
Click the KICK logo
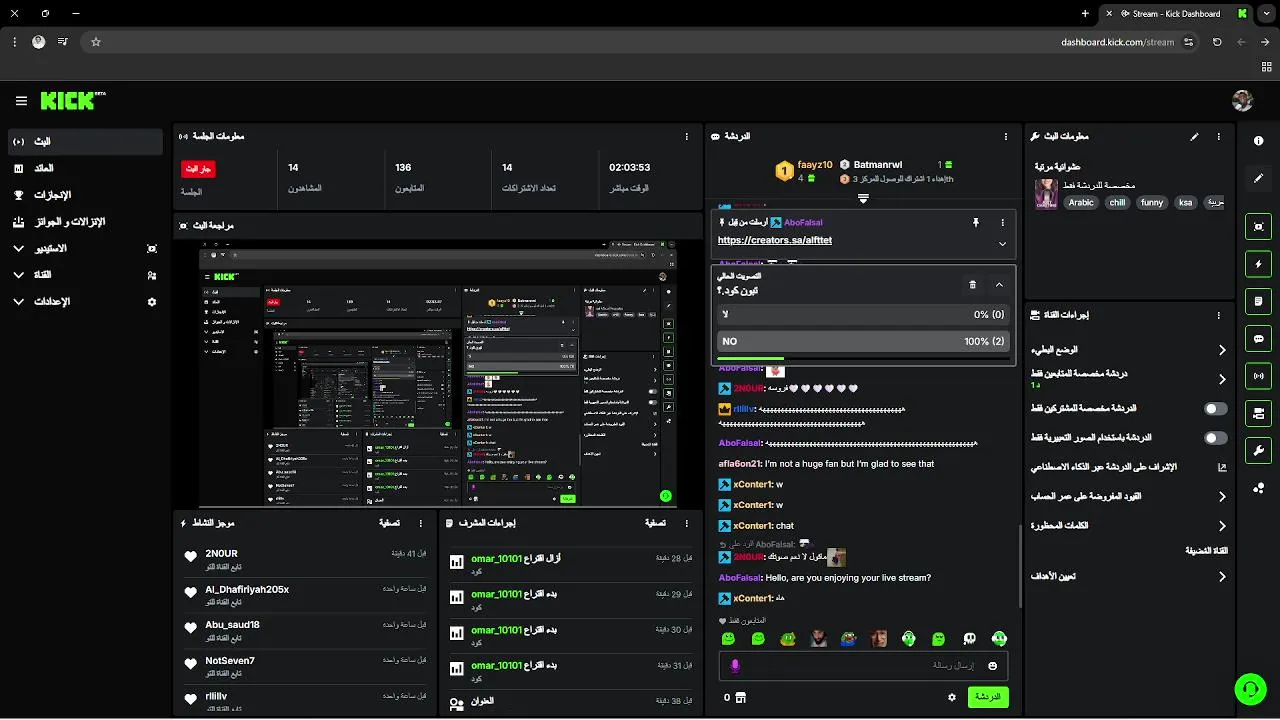[72, 100]
